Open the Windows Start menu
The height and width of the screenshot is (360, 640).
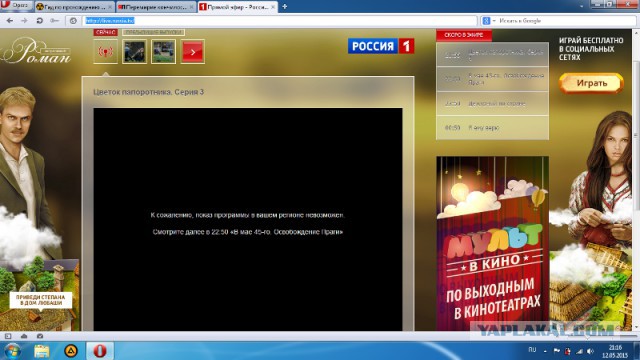[x=12, y=351]
